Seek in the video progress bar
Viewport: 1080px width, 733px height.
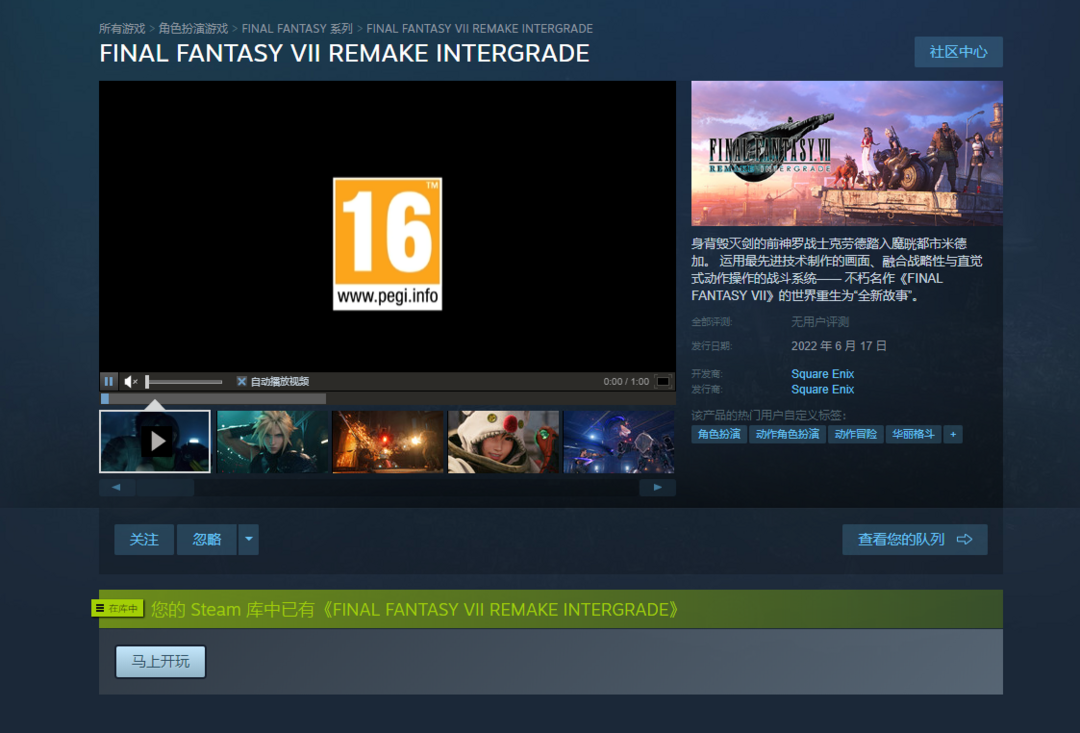387,399
